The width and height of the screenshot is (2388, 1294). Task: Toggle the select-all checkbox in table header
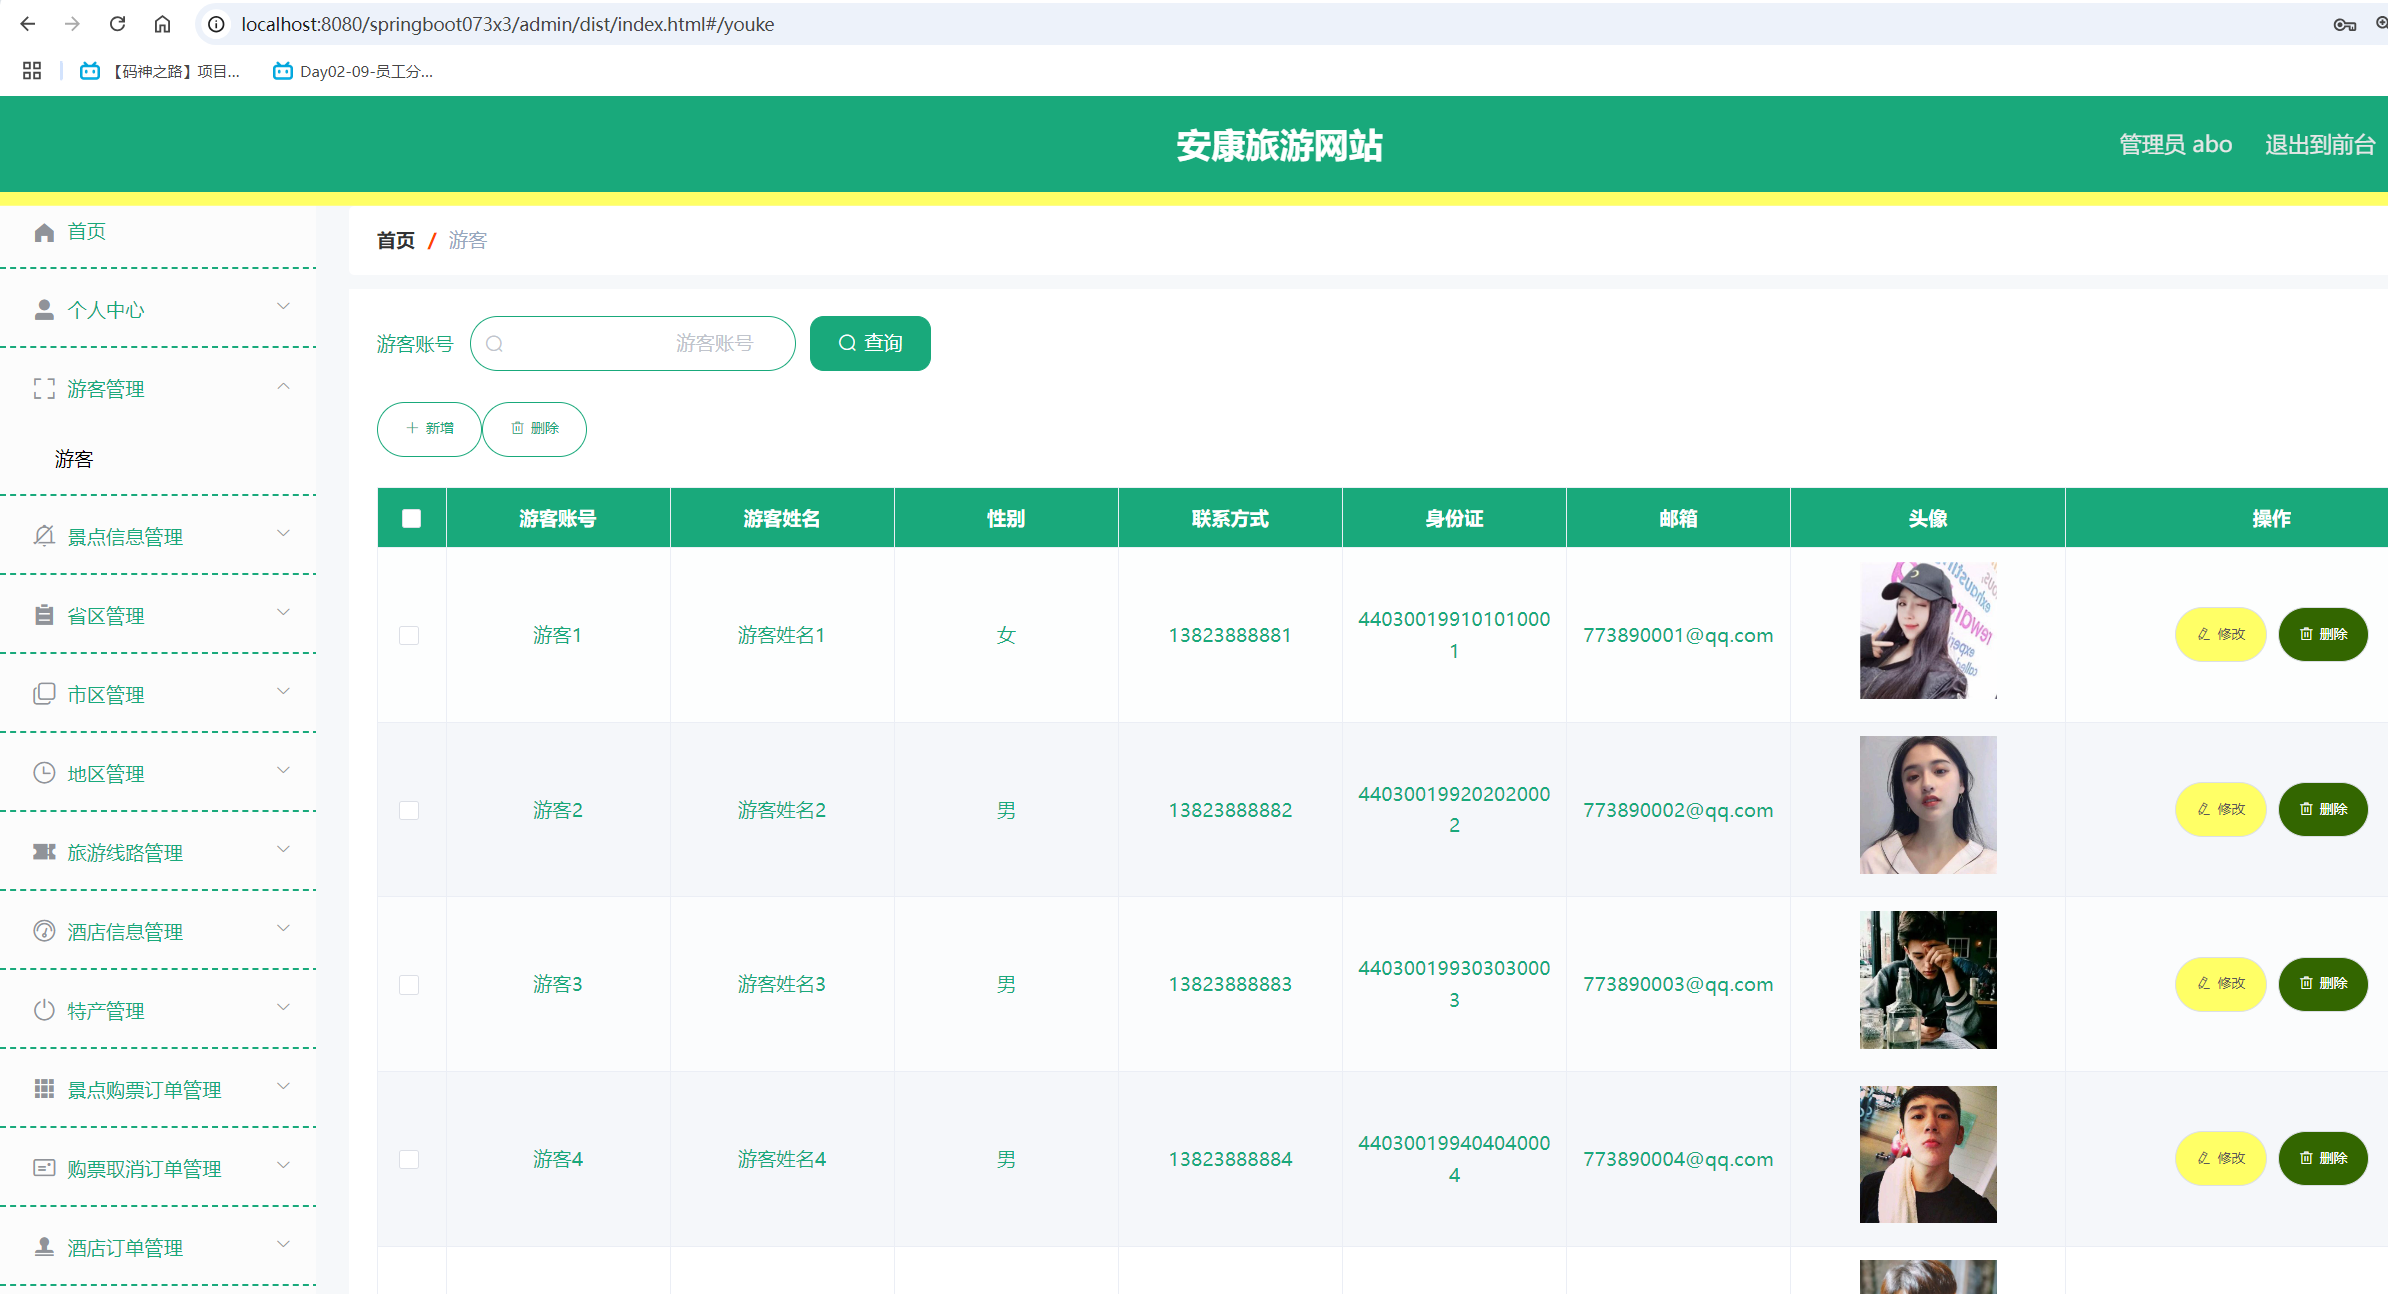[x=410, y=517]
